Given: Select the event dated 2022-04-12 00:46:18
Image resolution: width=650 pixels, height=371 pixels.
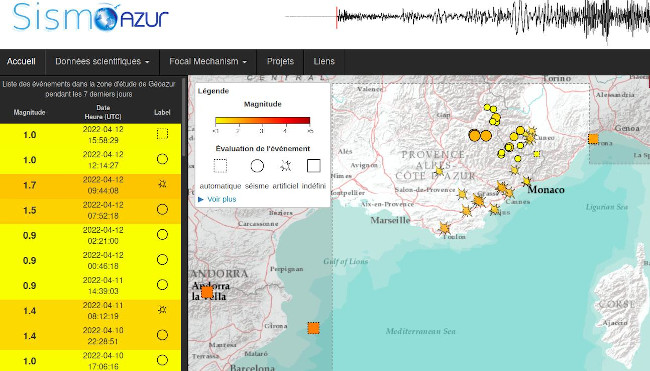Looking at the screenshot, I should point(90,261).
